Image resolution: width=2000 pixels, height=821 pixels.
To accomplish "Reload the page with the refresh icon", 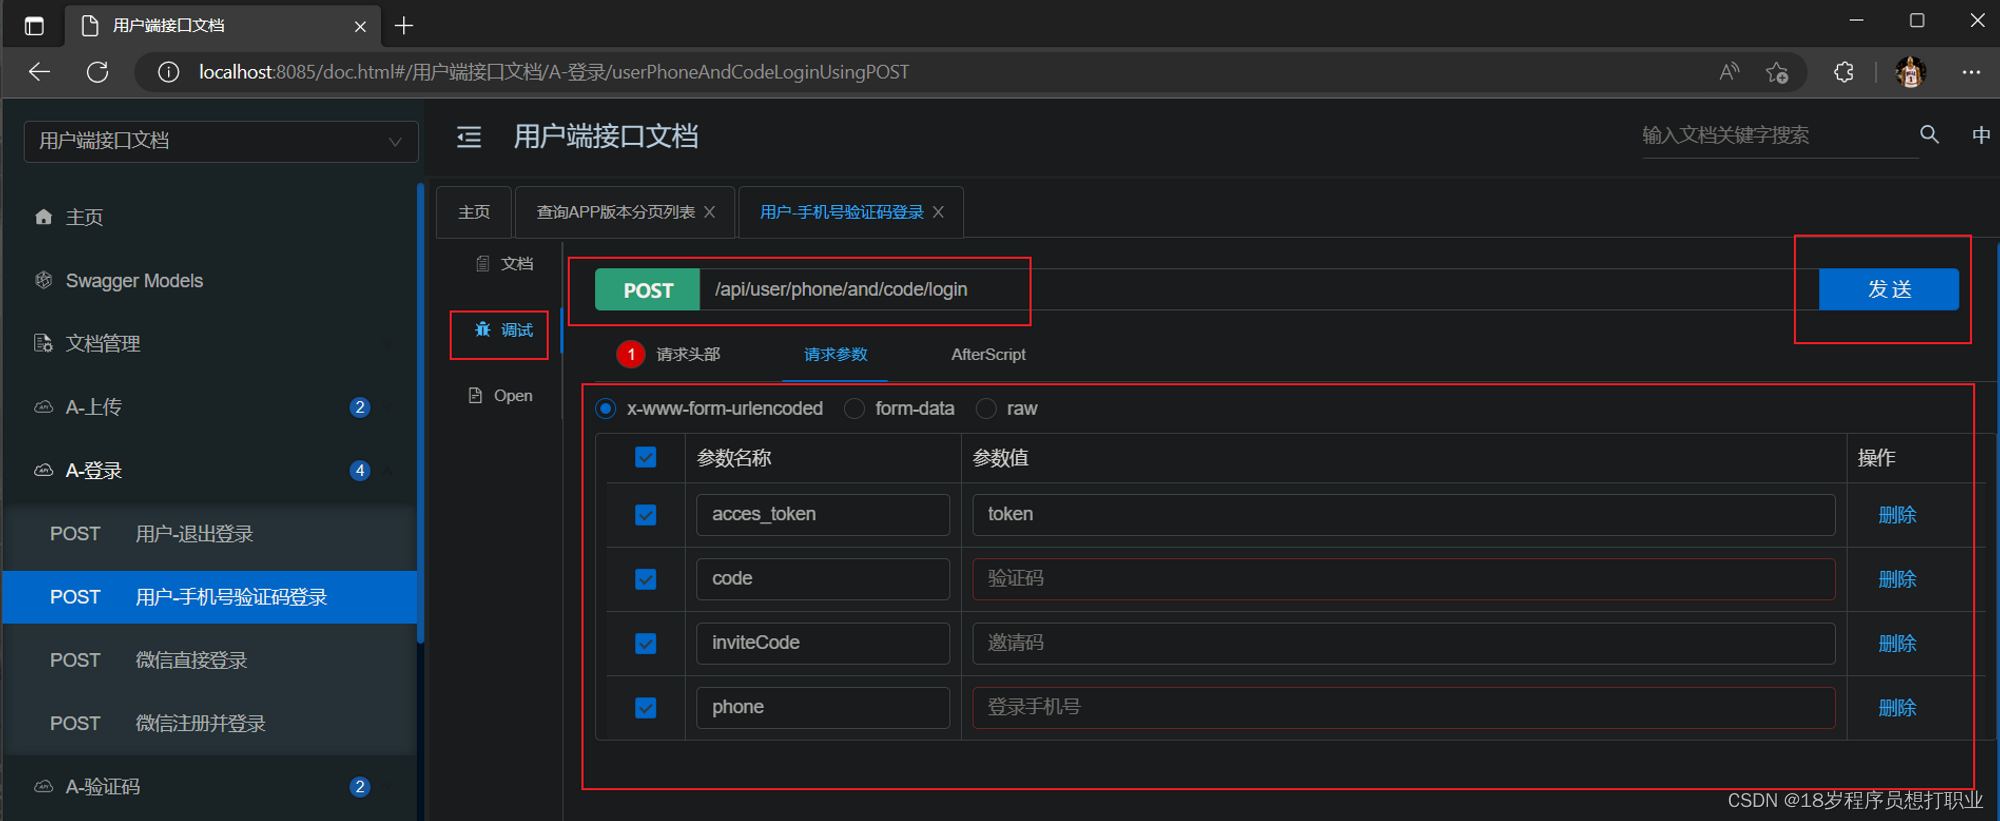I will [x=97, y=72].
